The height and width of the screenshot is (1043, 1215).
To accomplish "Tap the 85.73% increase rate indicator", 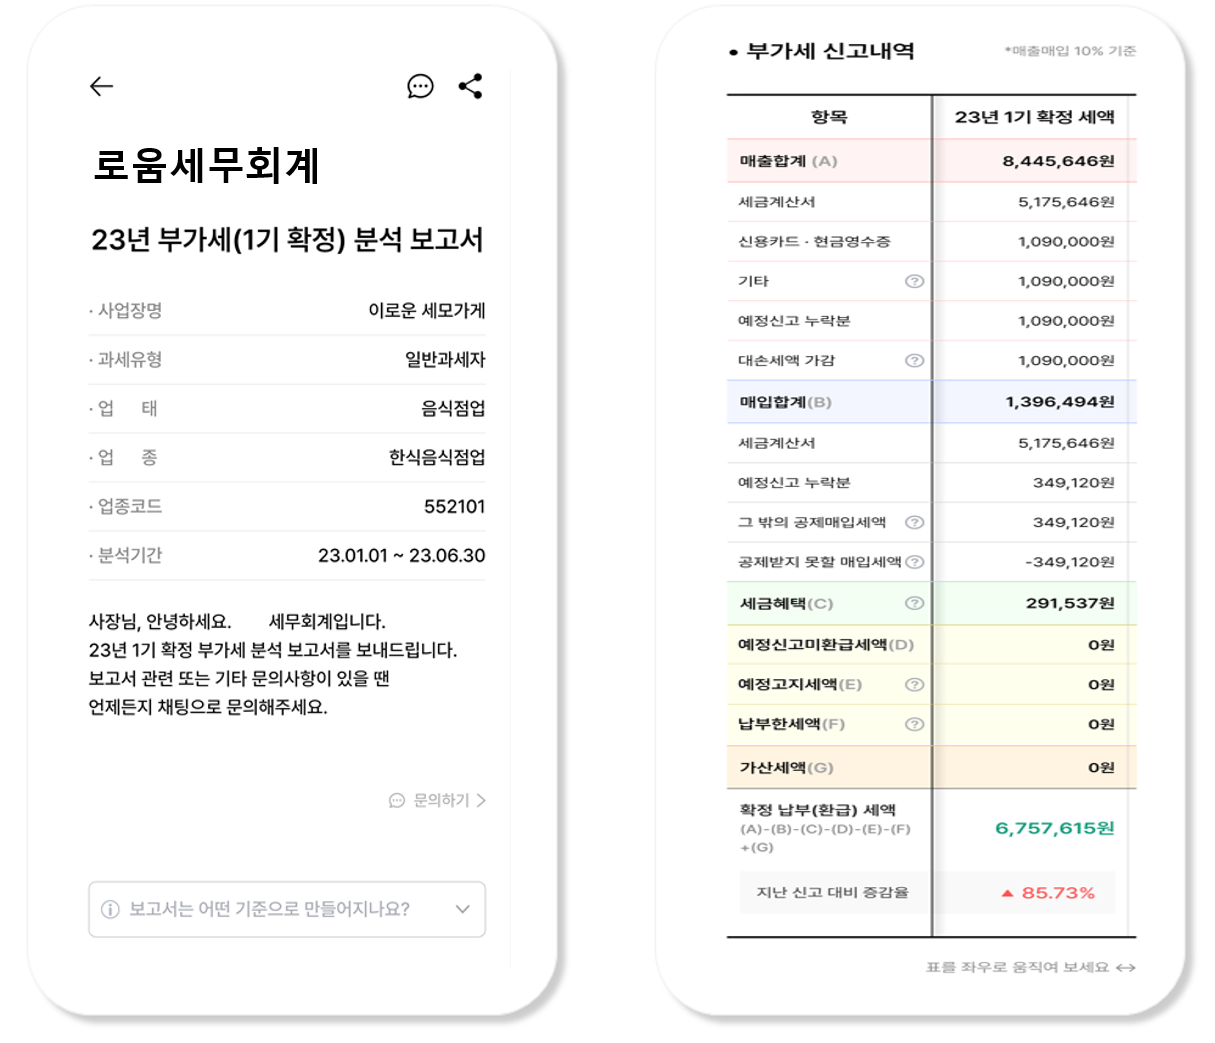I will pyautogui.click(x=1048, y=893).
